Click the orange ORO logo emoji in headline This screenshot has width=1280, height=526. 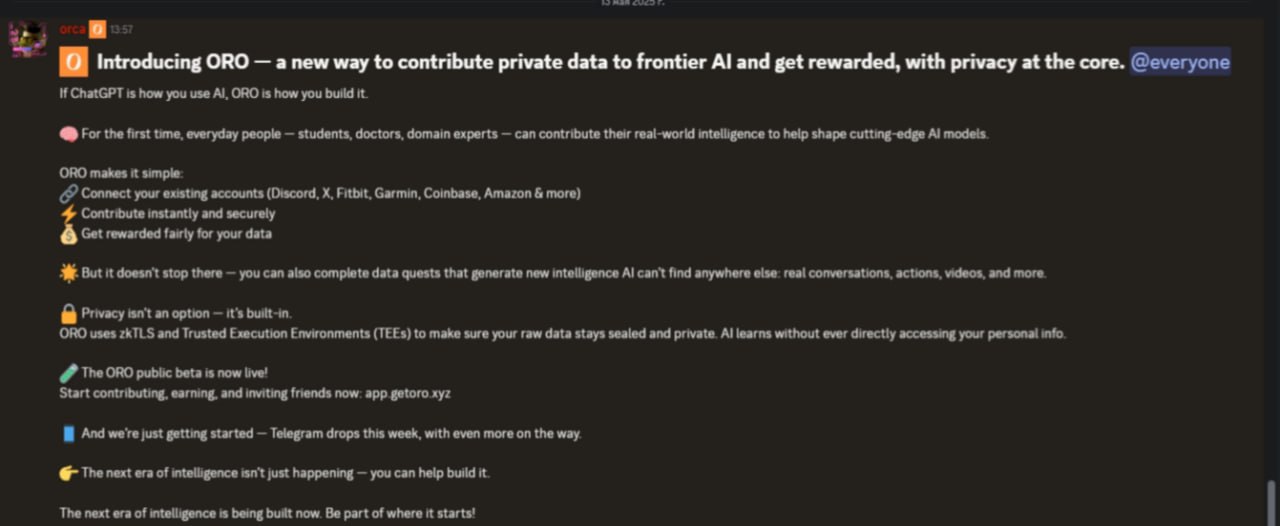pyautogui.click(x=72, y=62)
